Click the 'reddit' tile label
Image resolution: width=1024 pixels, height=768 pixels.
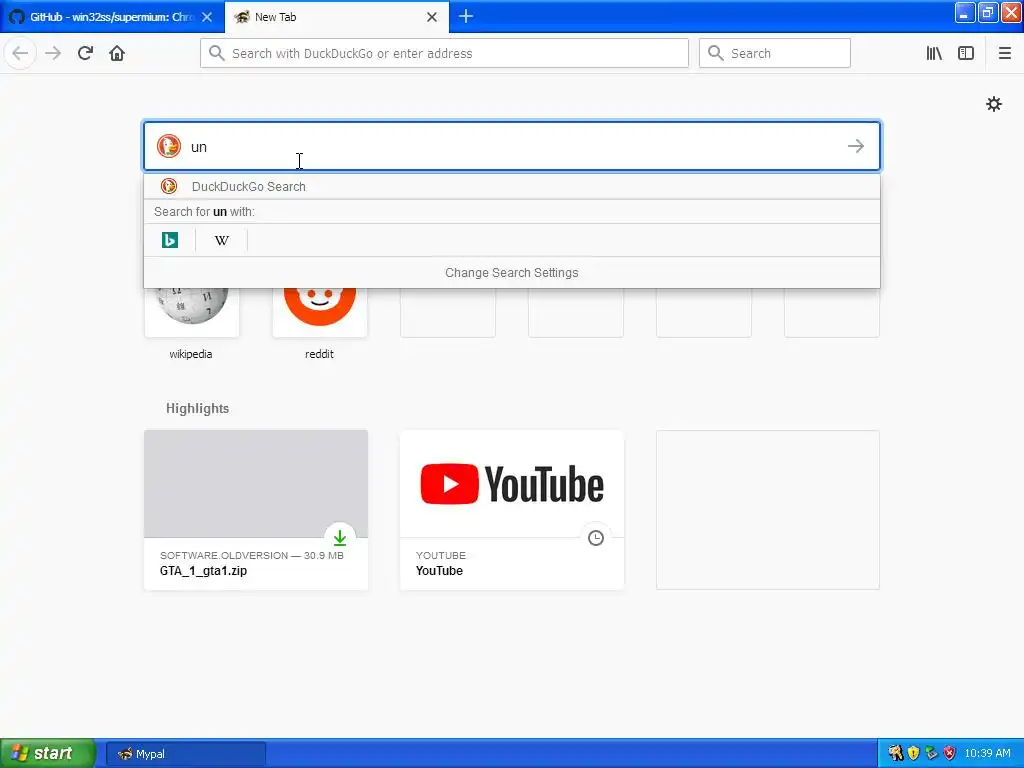pyautogui.click(x=319, y=354)
